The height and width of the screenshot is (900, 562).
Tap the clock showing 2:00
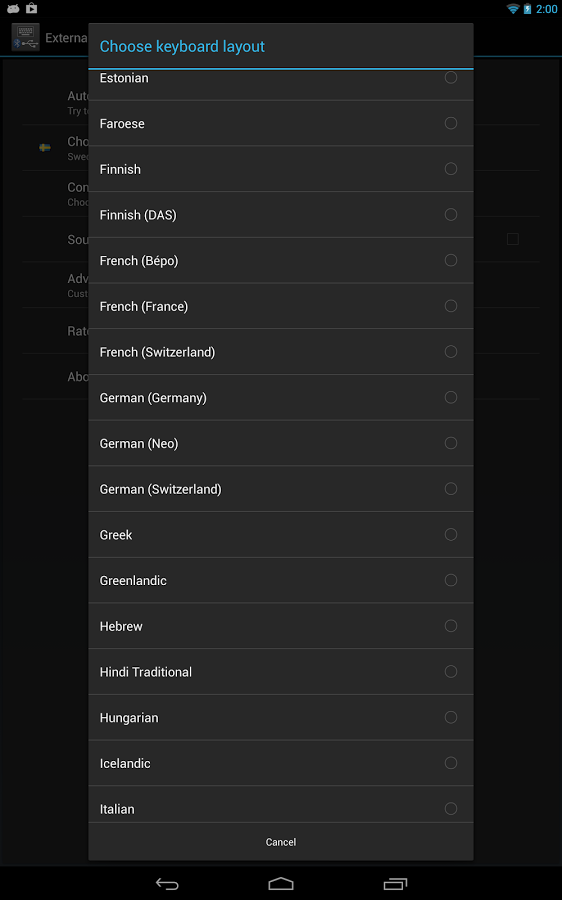546,9
